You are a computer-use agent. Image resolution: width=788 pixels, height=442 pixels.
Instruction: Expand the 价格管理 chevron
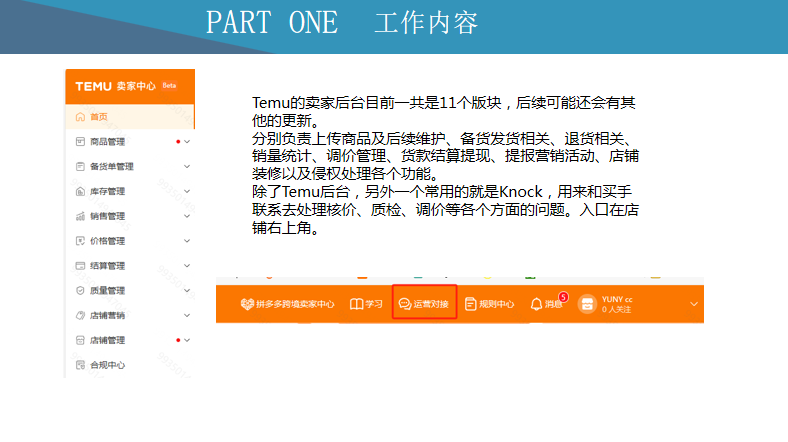[x=187, y=241]
